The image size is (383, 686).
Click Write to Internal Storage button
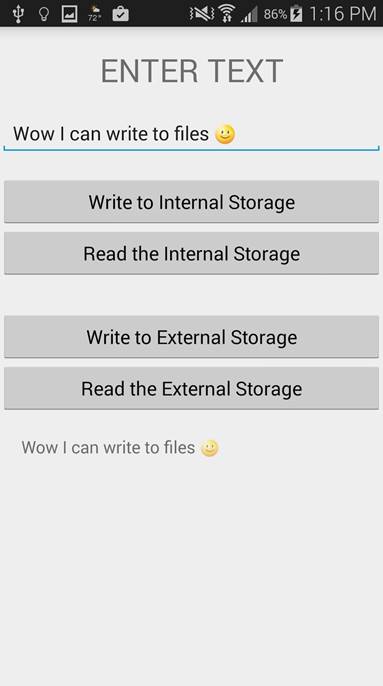click(191, 202)
